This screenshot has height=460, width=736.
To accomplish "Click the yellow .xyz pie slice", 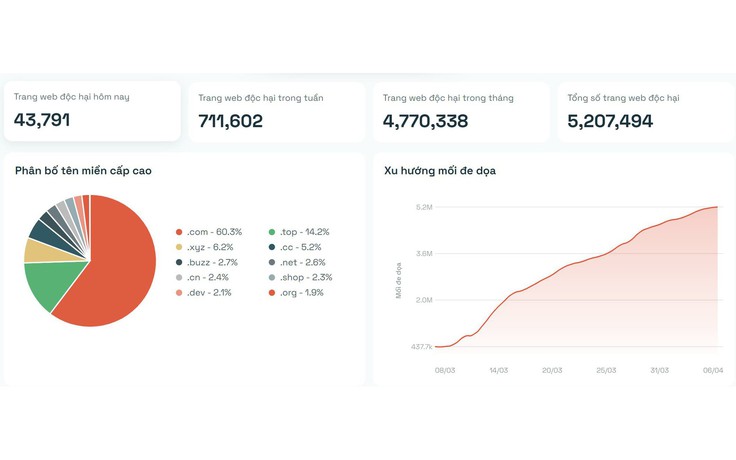I will pos(38,250).
